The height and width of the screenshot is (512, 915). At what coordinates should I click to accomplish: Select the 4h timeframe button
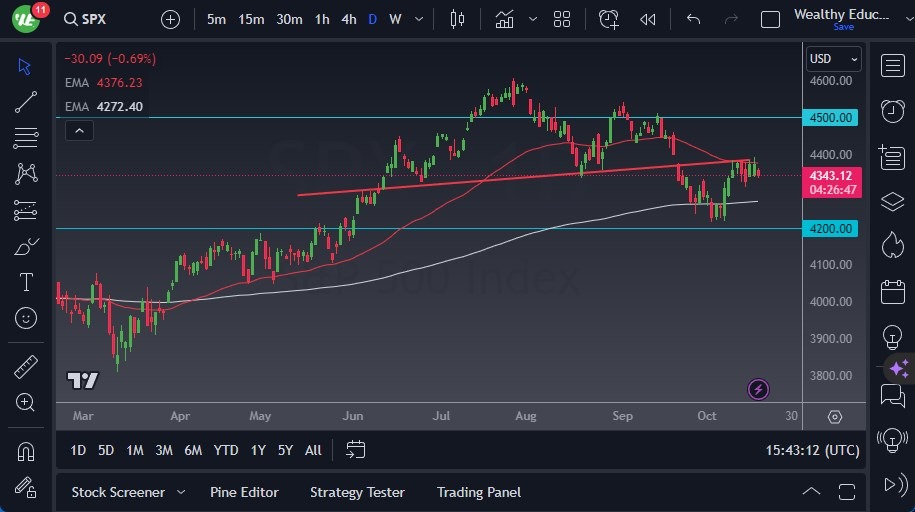pyautogui.click(x=348, y=19)
